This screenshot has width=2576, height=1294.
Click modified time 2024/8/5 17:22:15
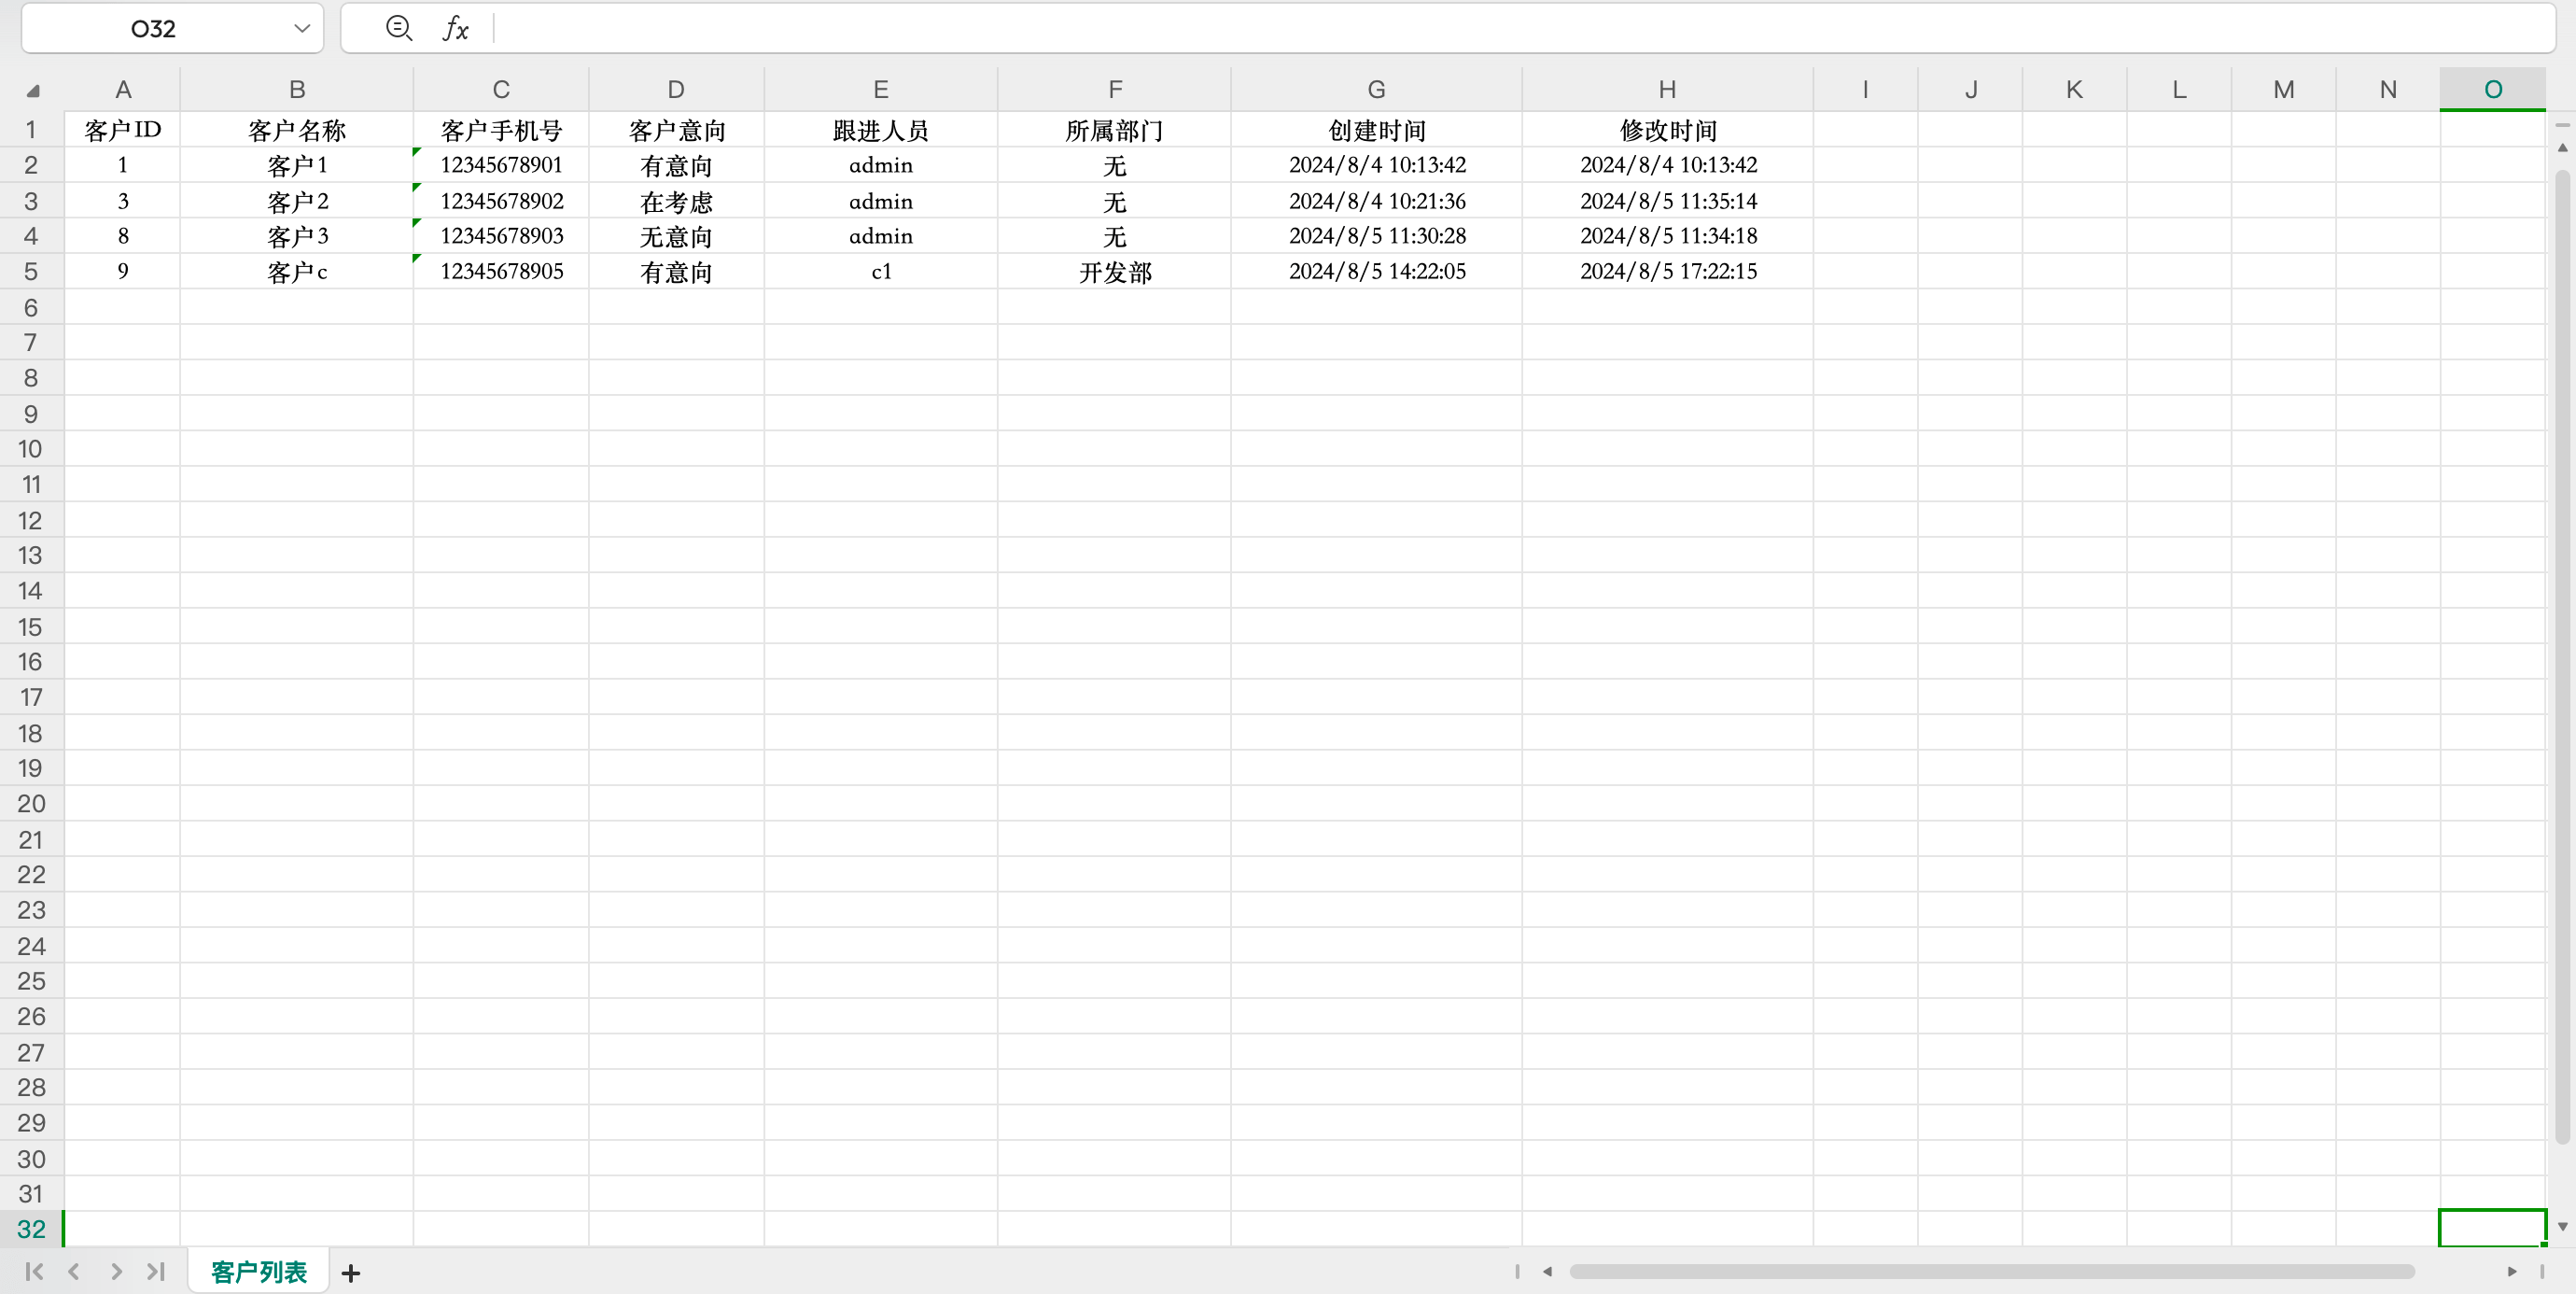point(1668,271)
